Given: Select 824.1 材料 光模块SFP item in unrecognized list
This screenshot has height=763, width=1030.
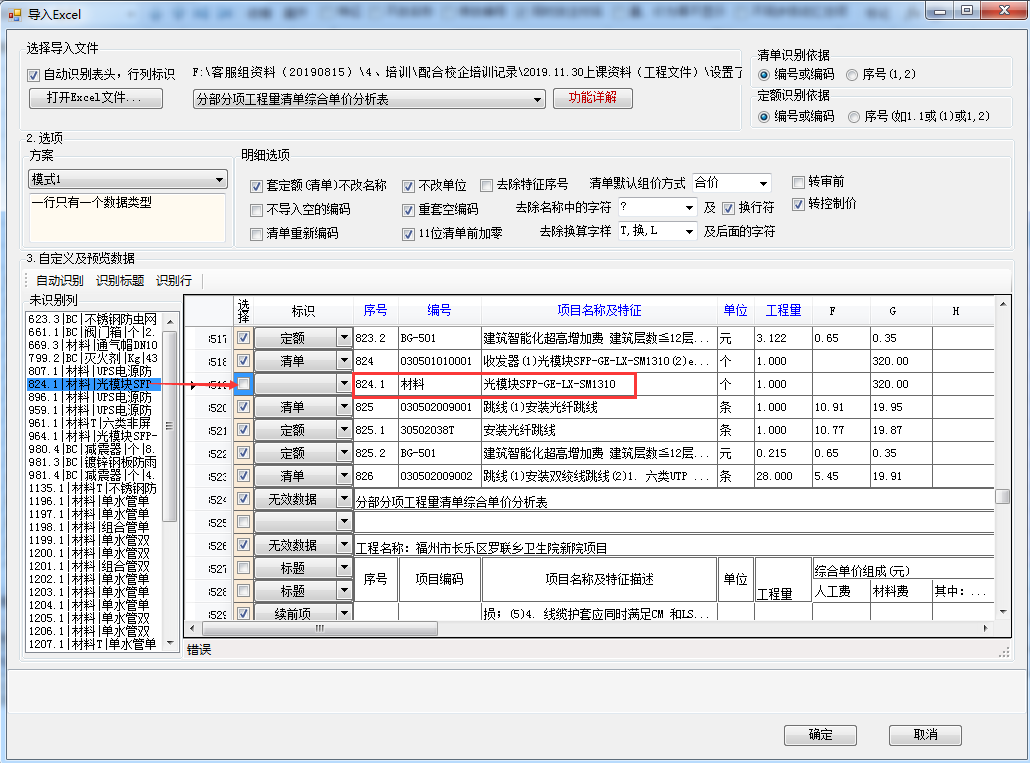Looking at the screenshot, I should tap(92, 384).
